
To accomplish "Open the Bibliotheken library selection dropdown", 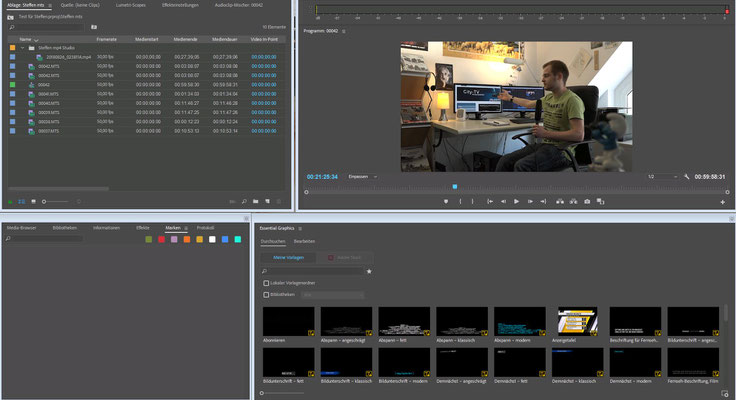I will [332, 295].
